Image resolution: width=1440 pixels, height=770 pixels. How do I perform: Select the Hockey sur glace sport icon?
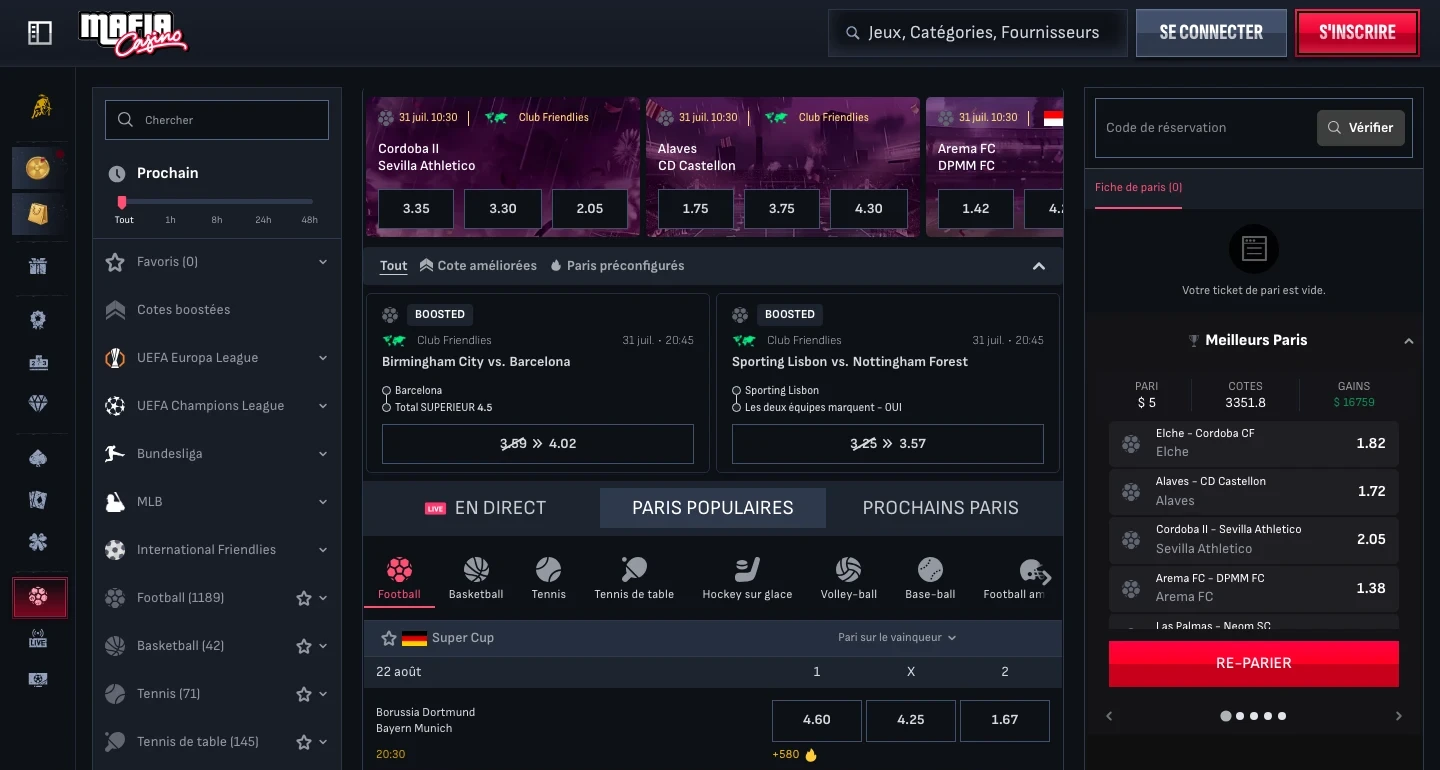[x=747, y=579]
